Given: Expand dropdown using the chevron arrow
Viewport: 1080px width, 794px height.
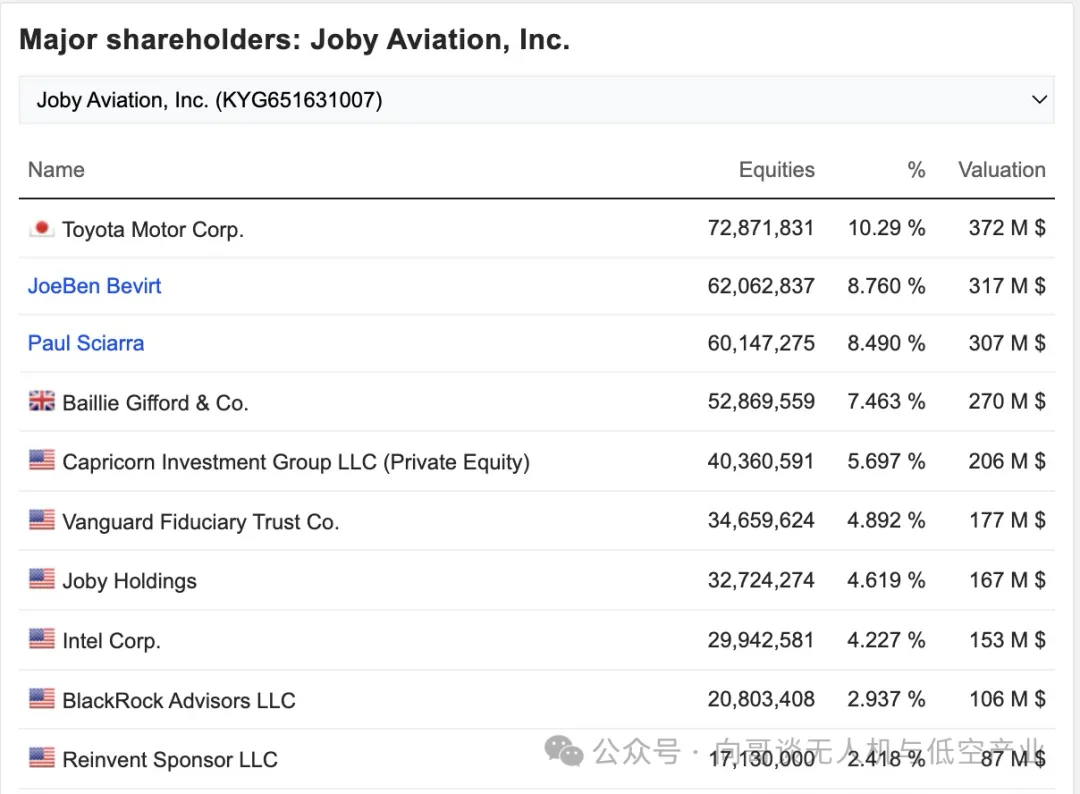Looking at the screenshot, I should pyautogui.click(x=1039, y=100).
